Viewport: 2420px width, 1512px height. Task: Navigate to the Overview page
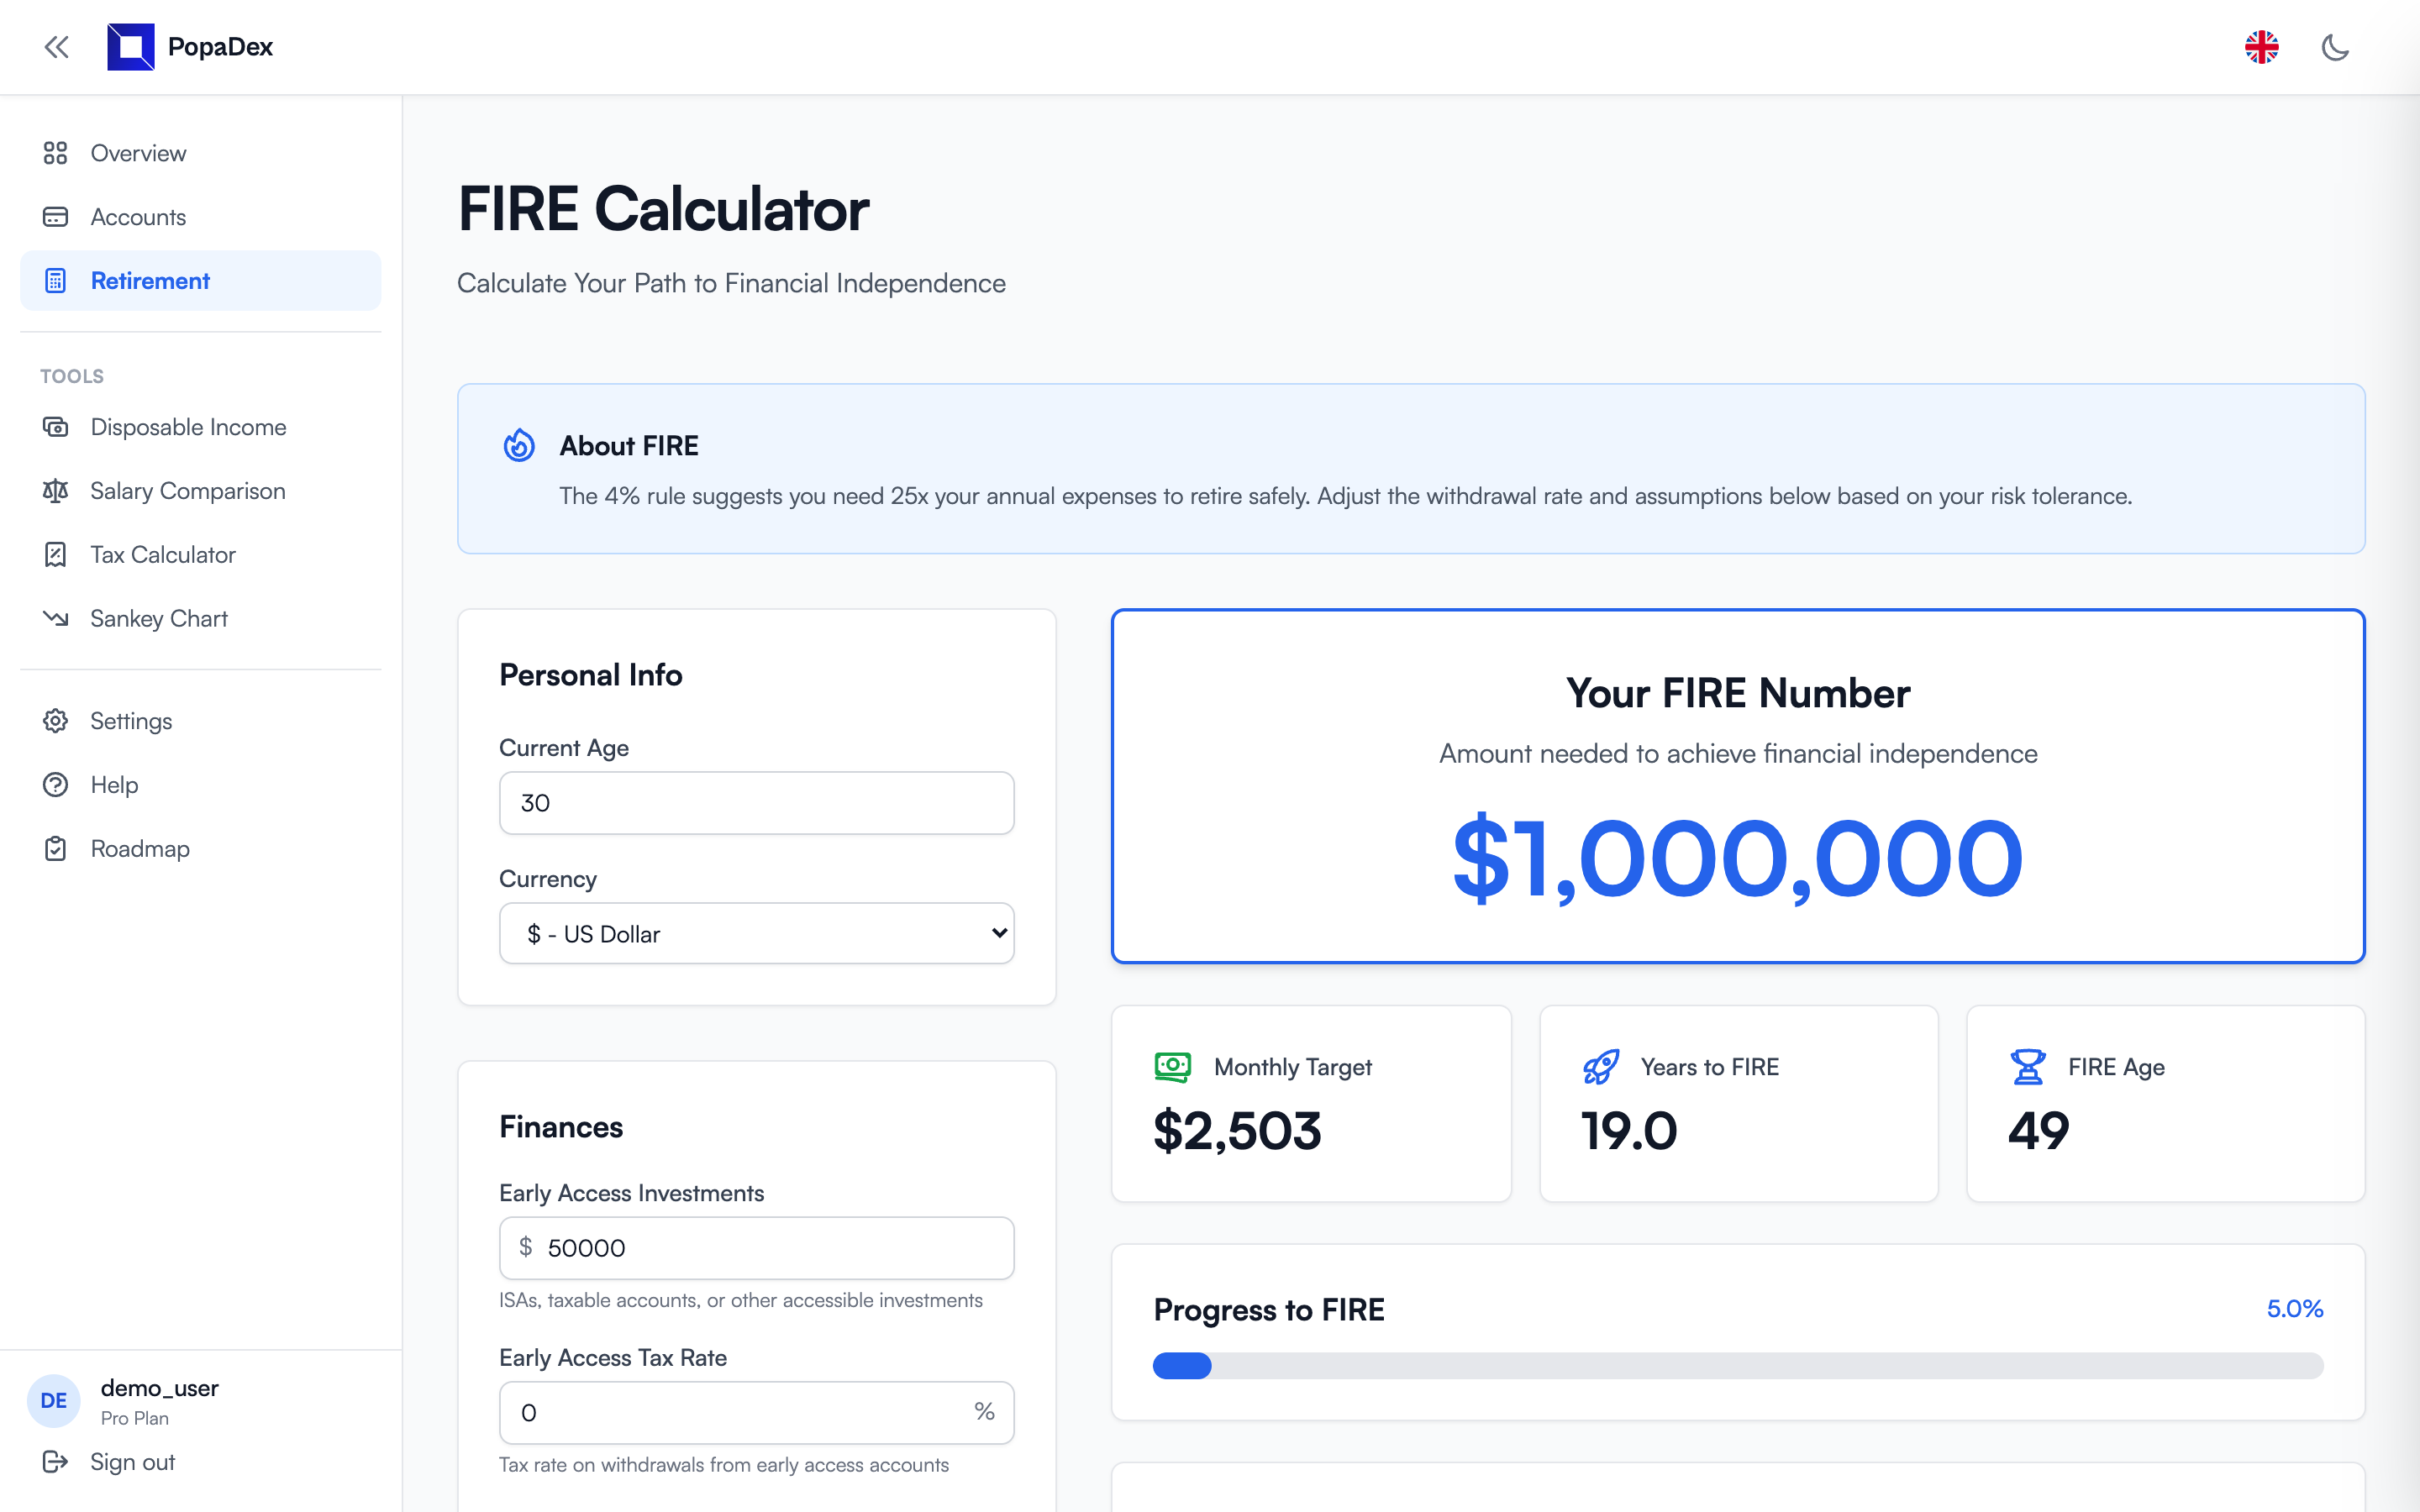click(x=137, y=153)
